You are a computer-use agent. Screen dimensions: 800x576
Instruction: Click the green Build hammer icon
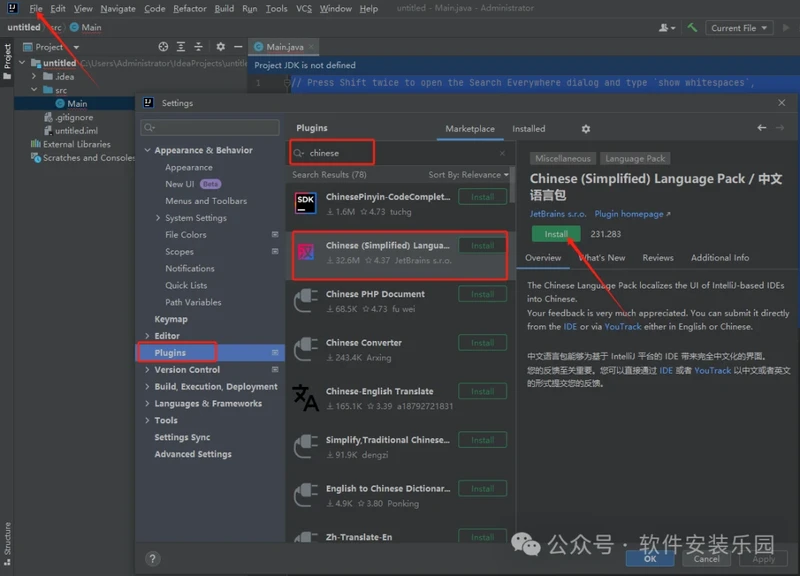692,28
